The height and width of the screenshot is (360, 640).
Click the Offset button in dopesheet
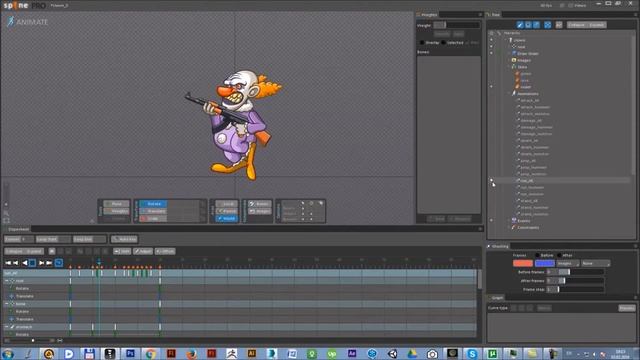tap(165, 251)
